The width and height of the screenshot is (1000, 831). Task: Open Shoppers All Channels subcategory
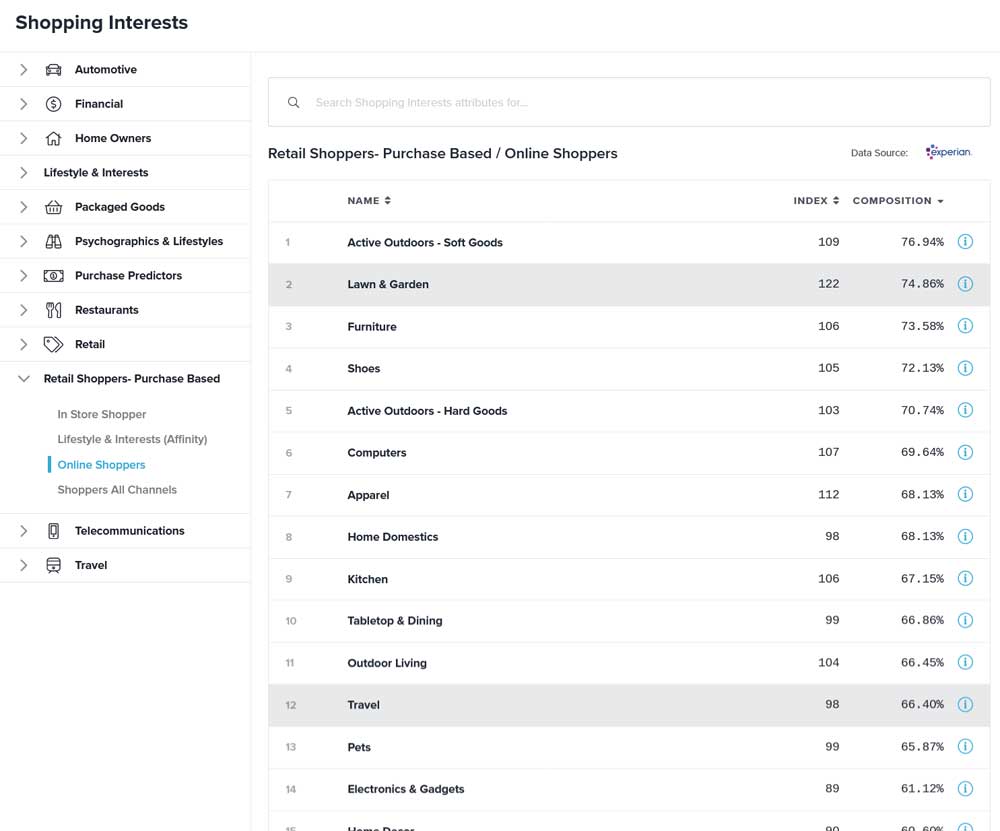pyautogui.click(x=117, y=490)
